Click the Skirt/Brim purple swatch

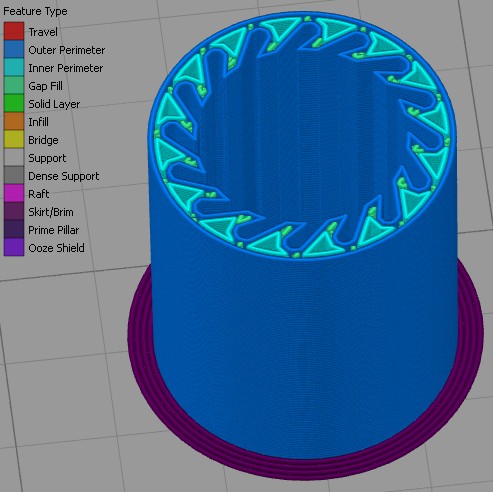pos(14,211)
